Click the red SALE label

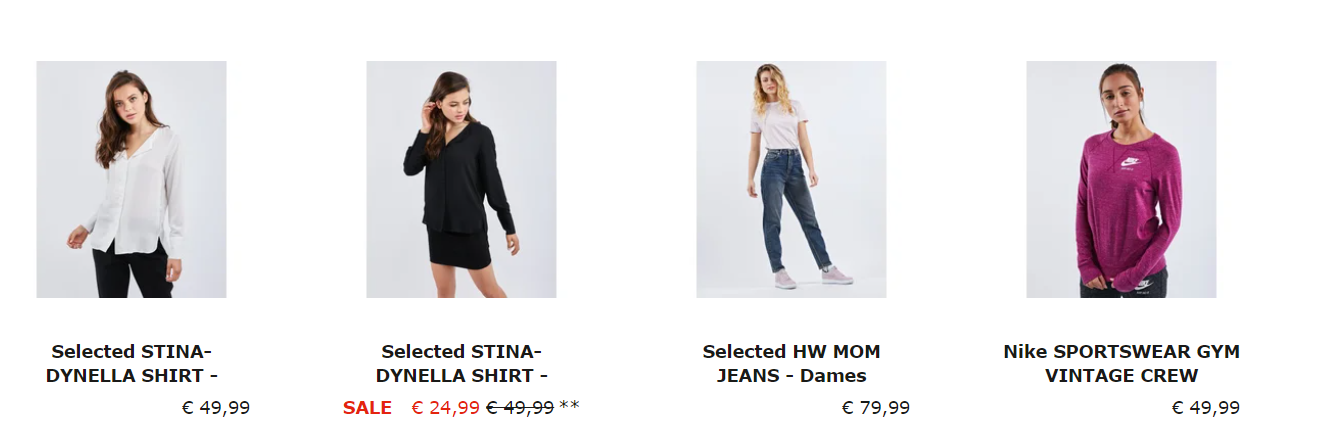(367, 408)
